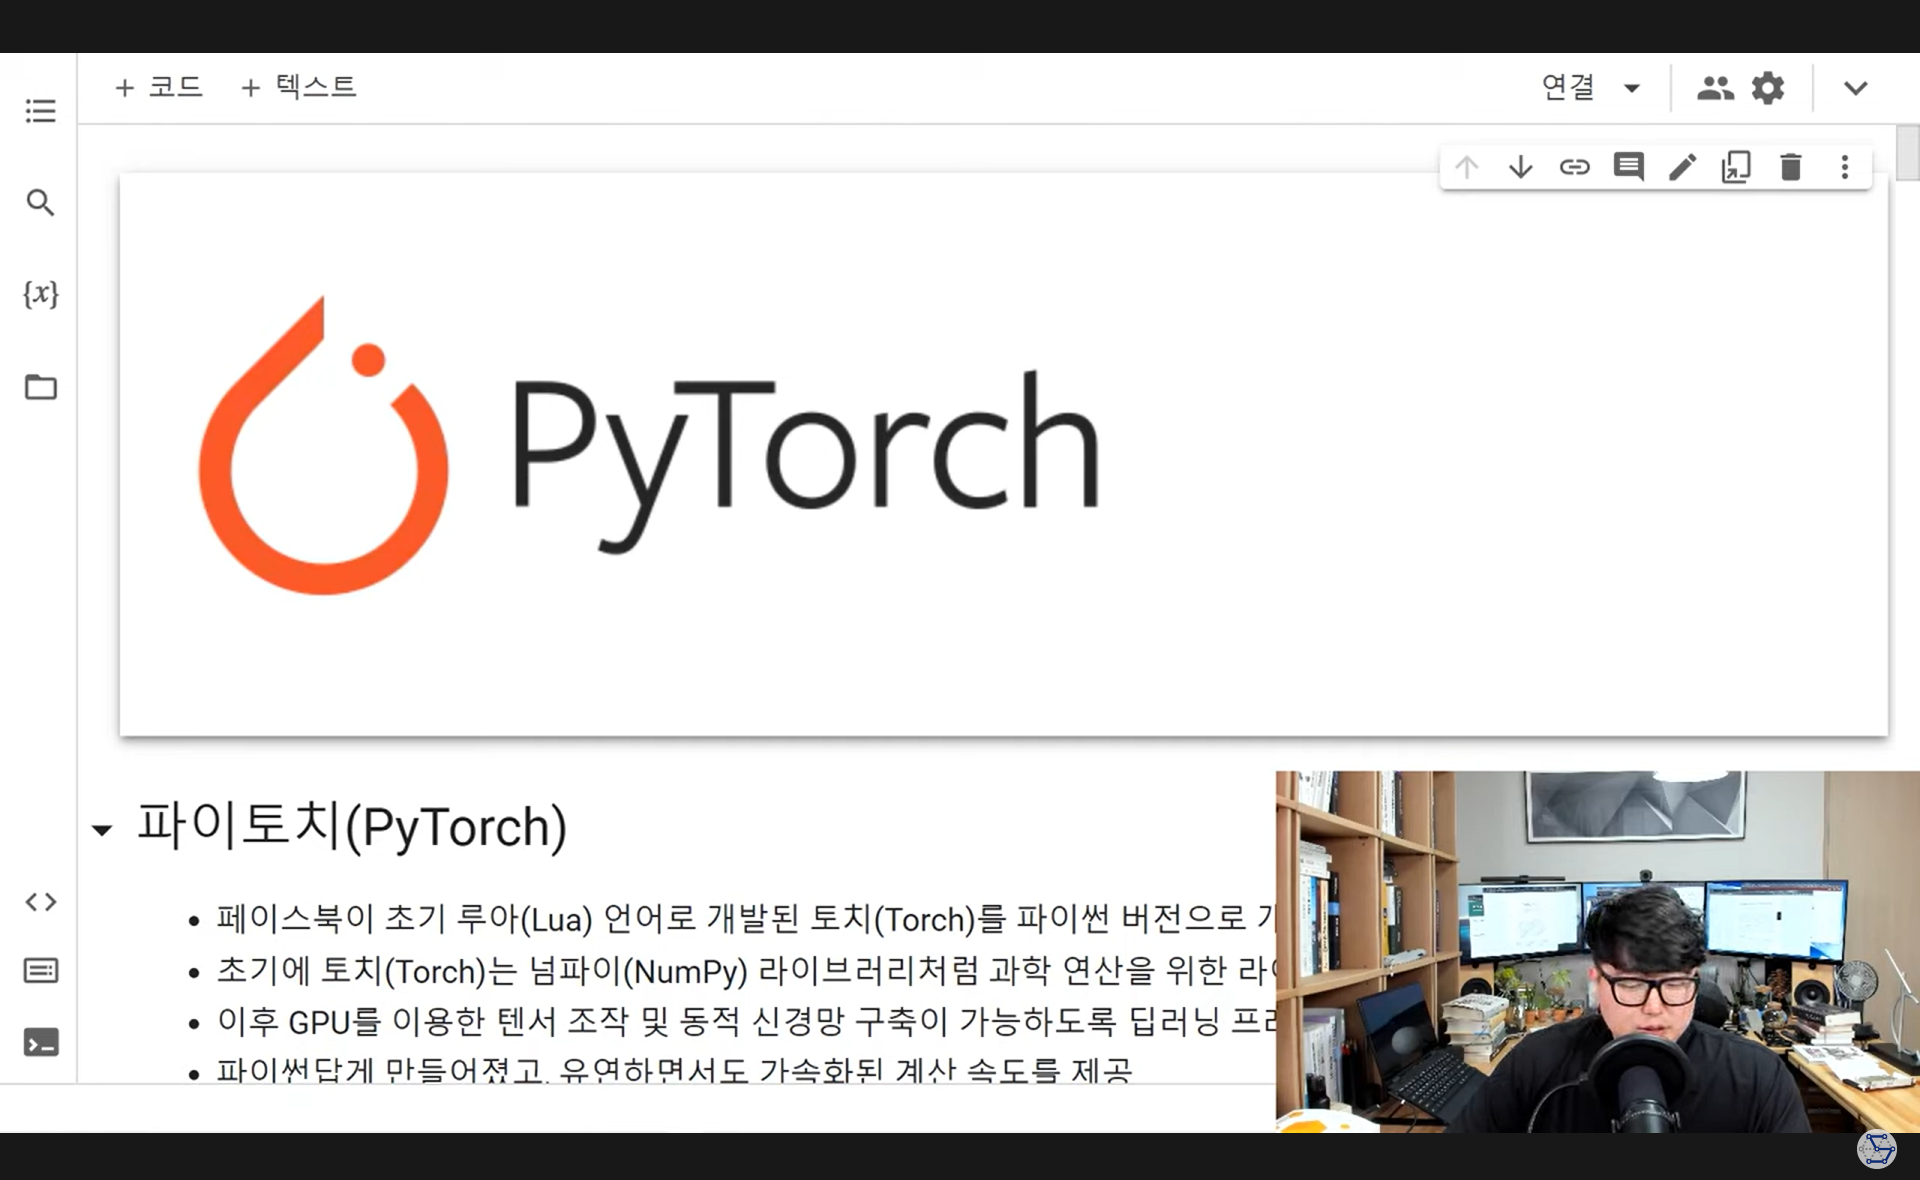This screenshot has width=1920, height=1180.
Task: Move cell down with arrow icon
Action: coord(1520,167)
